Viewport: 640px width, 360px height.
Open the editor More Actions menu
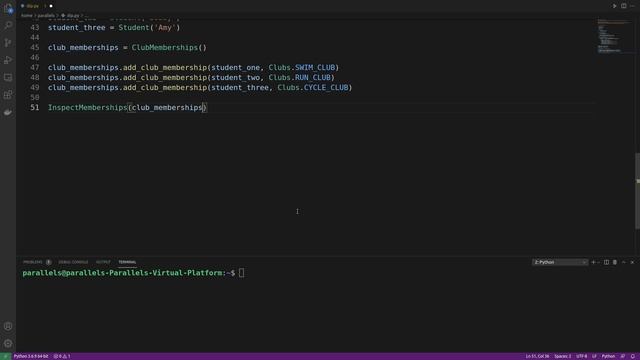[632, 6]
